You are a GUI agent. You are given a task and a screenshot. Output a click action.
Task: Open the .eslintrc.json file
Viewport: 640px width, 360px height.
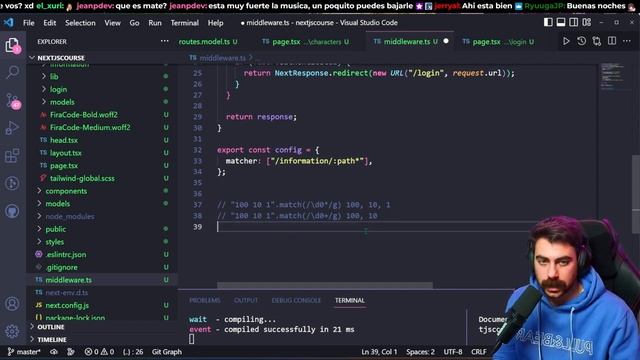tap(102, 254)
